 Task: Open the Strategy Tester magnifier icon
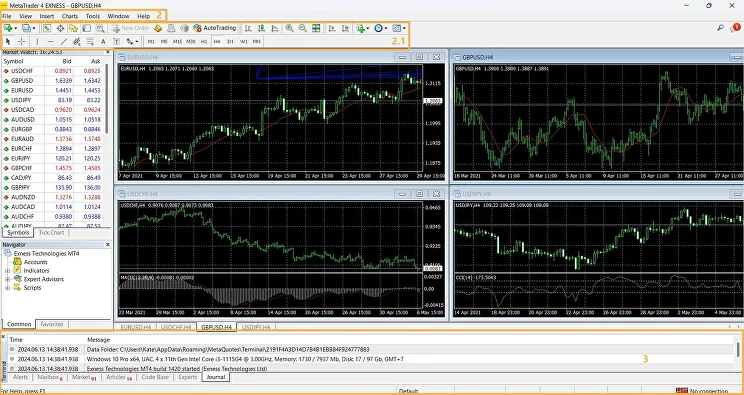tap(100, 28)
